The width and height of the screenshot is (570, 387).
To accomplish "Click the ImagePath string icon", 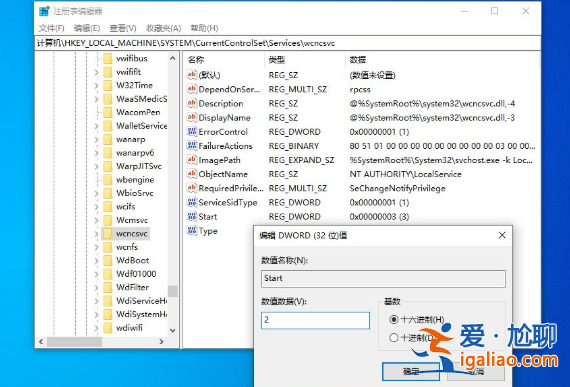I will [192, 160].
